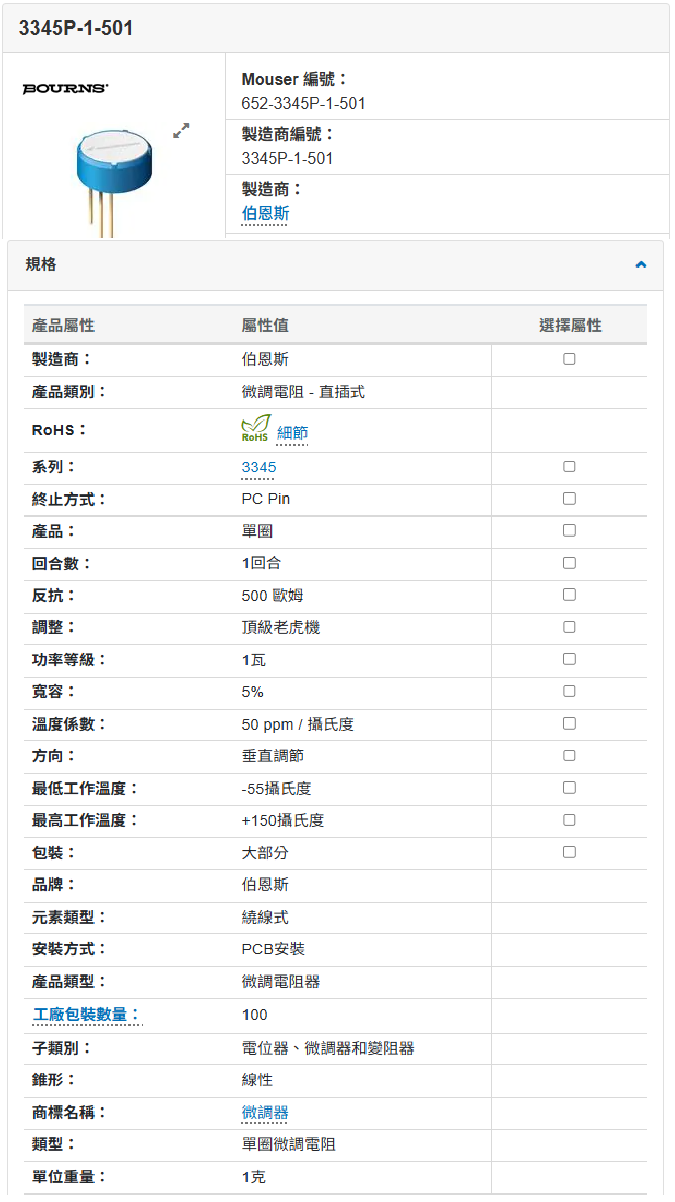Click the RoHS green leaf icon

click(x=255, y=429)
